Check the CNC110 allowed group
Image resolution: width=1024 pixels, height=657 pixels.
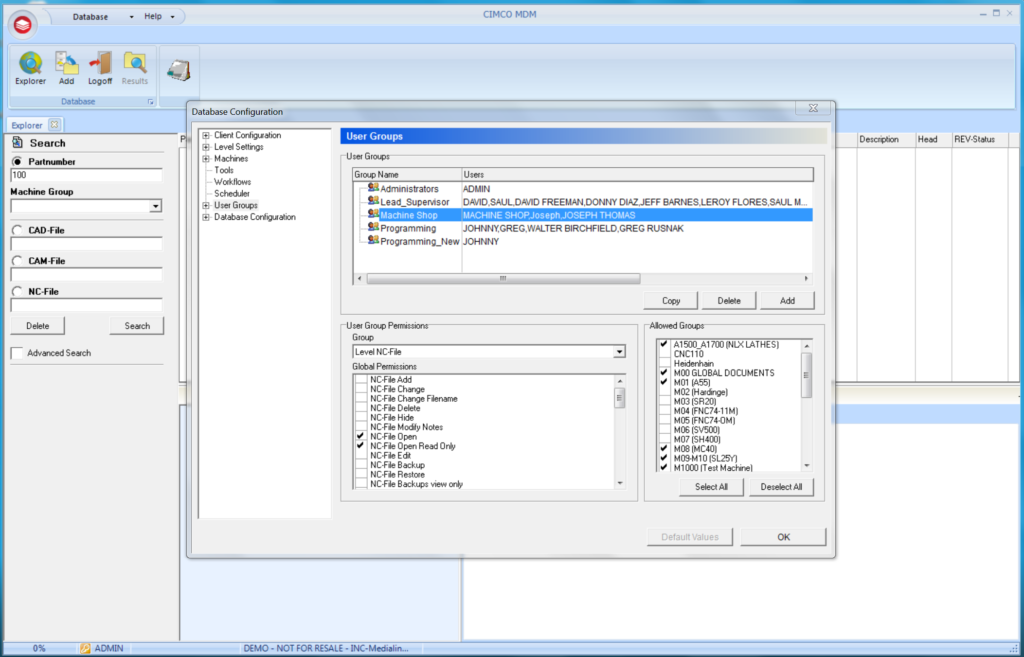point(664,354)
